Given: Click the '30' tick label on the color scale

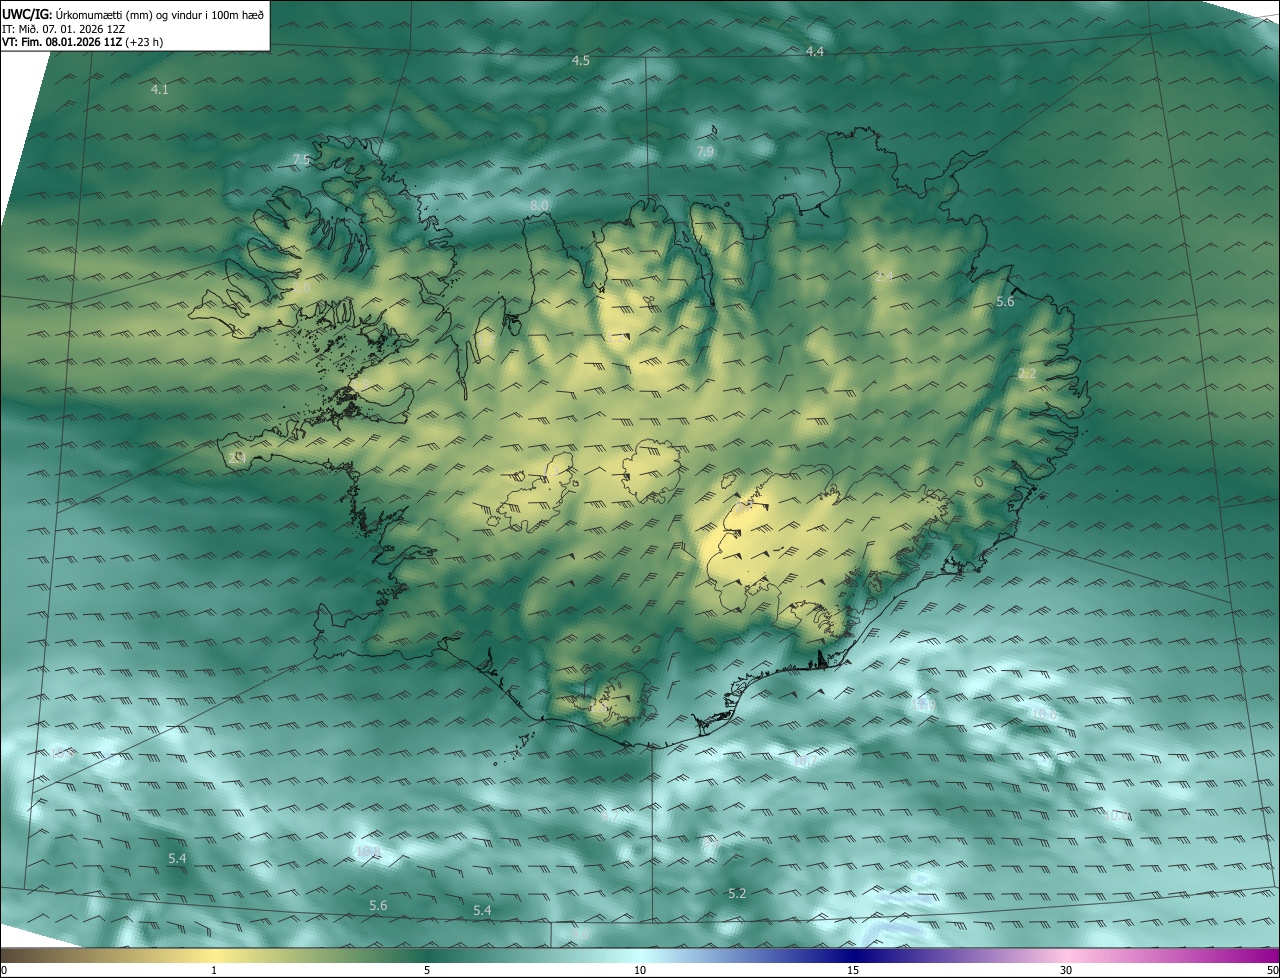Looking at the screenshot, I should (1066, 970).
